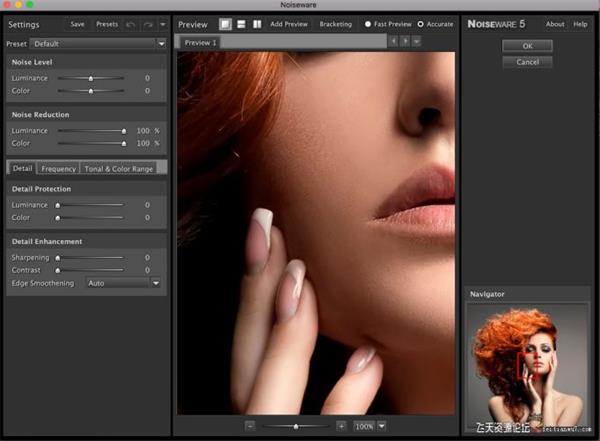Expand the Edge Smoothening dropdown

(x=155, y=283)
